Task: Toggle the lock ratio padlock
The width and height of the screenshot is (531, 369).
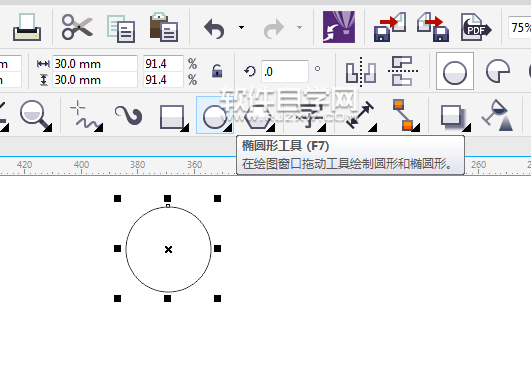Action: 217,71
